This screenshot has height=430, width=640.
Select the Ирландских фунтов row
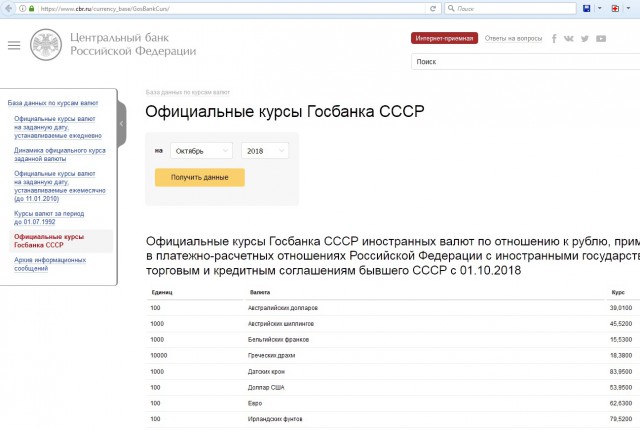coord(393,419)
